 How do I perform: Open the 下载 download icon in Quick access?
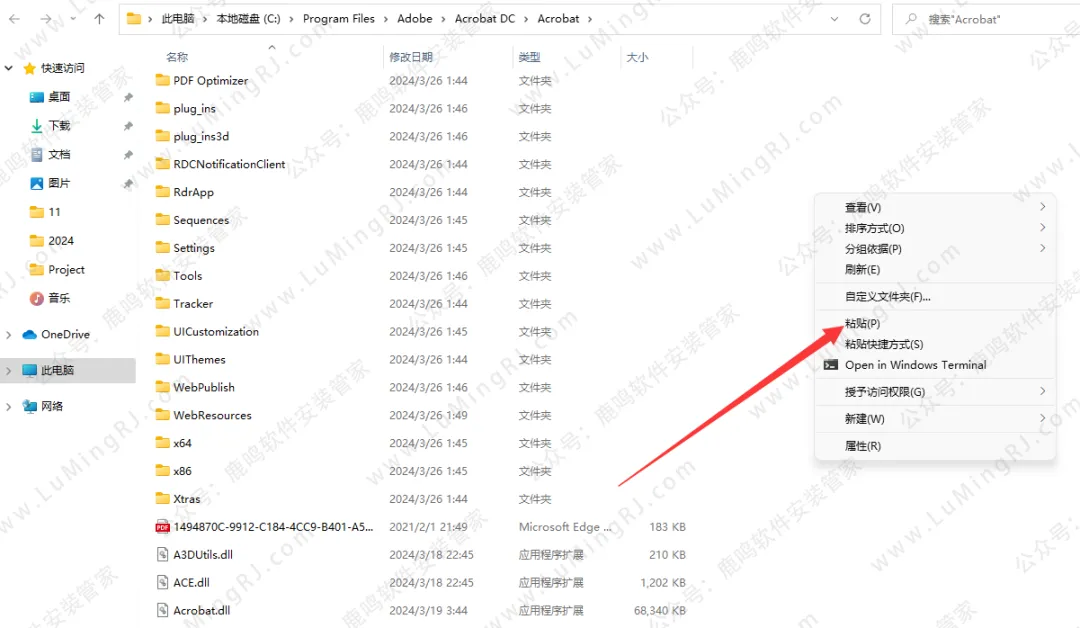pos(37,126)
